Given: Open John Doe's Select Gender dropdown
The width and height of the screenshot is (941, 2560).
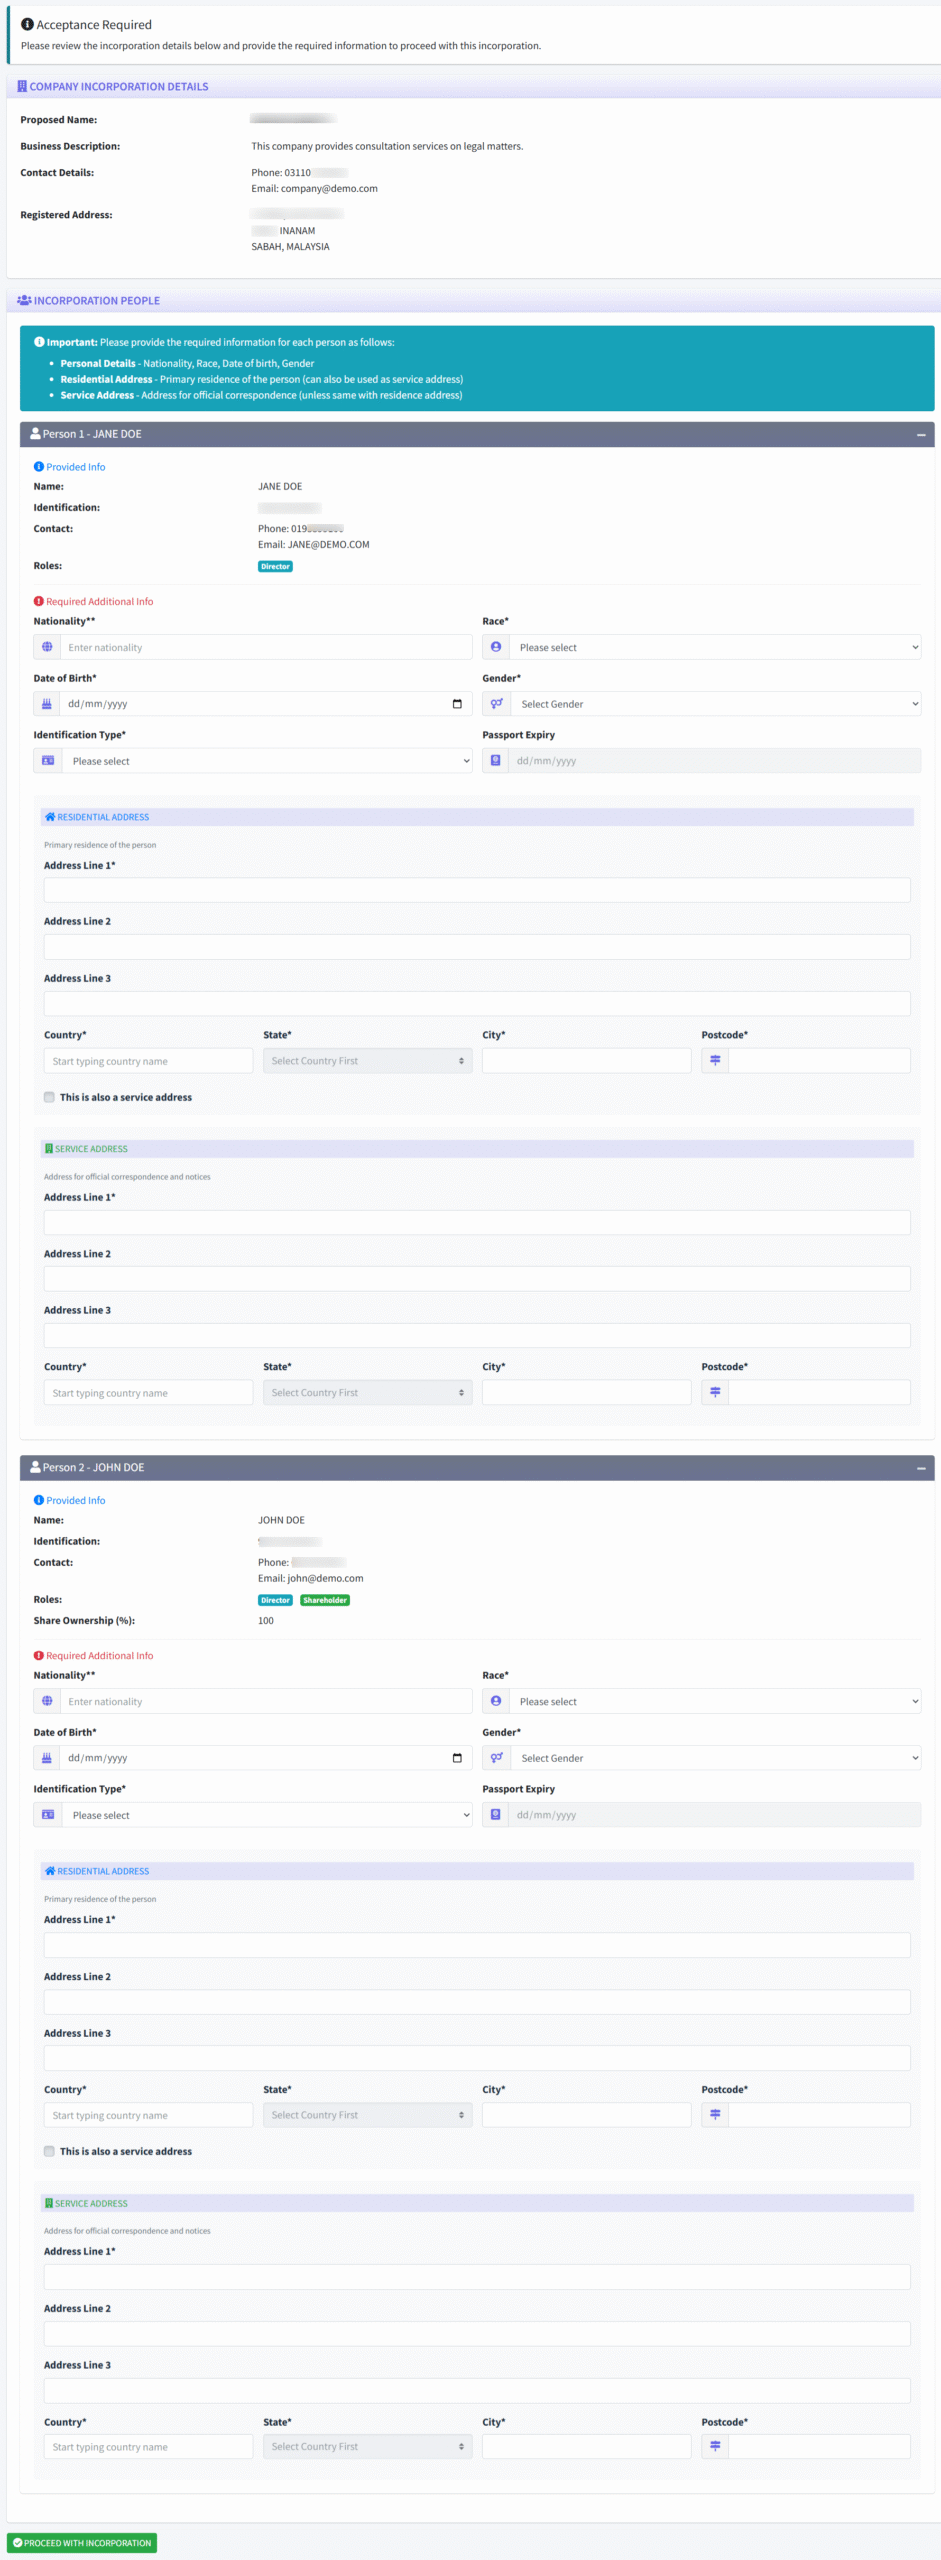Looking at the screenshot, I should tap(714, 1758).
